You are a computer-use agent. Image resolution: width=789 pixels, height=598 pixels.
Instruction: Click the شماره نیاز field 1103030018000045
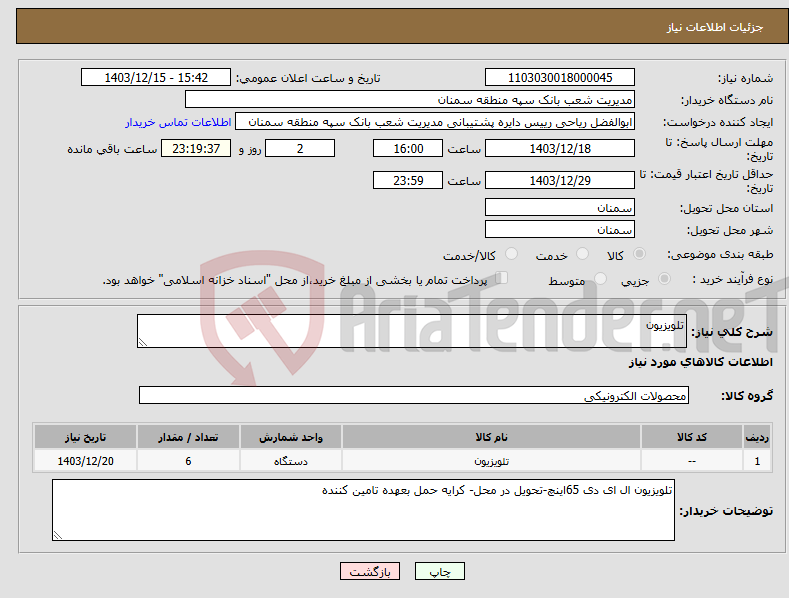coord(560,78)
